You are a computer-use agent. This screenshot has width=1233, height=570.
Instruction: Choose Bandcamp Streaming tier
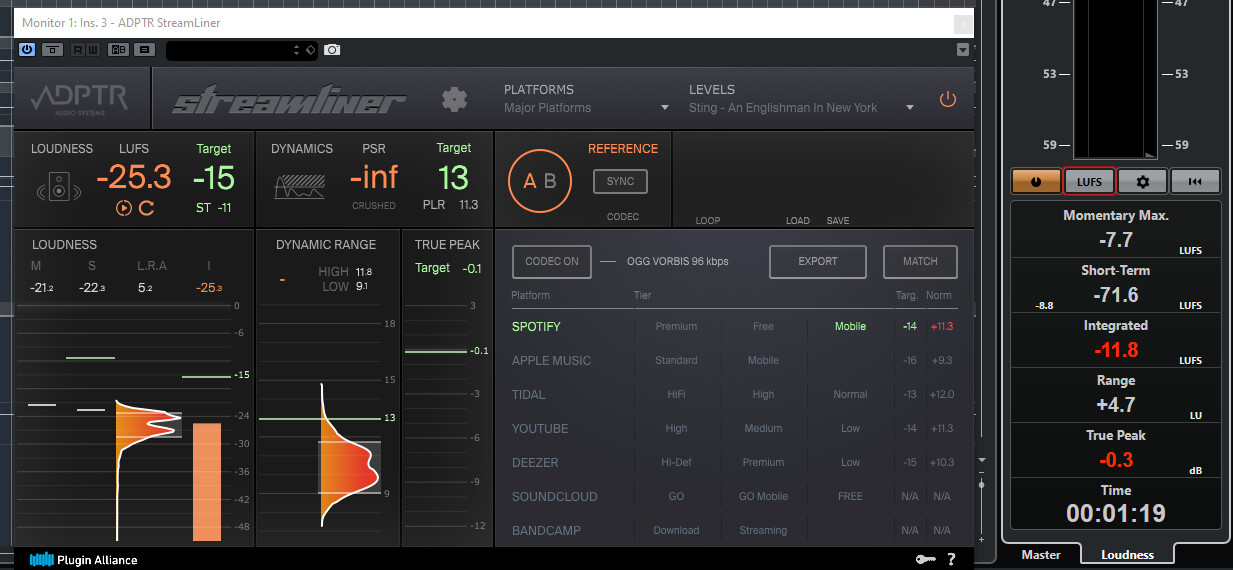[x=763, y=530]
